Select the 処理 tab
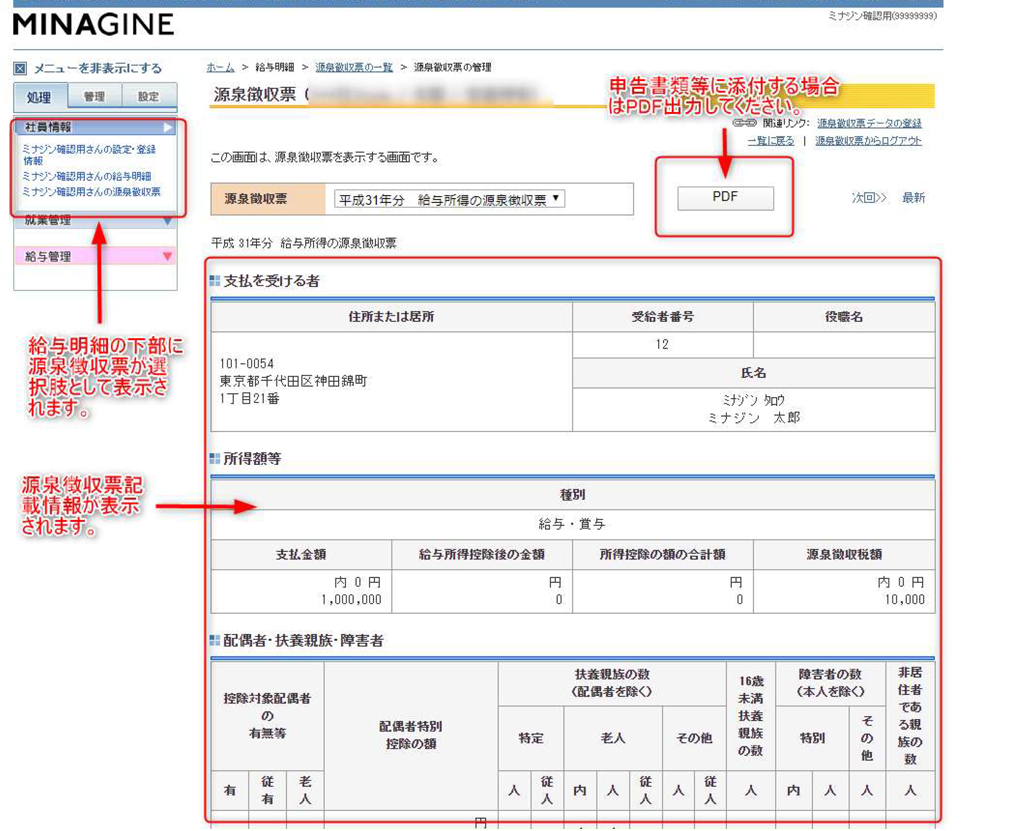The height and width of the screenshot is (831, 1024). [40, 96]
